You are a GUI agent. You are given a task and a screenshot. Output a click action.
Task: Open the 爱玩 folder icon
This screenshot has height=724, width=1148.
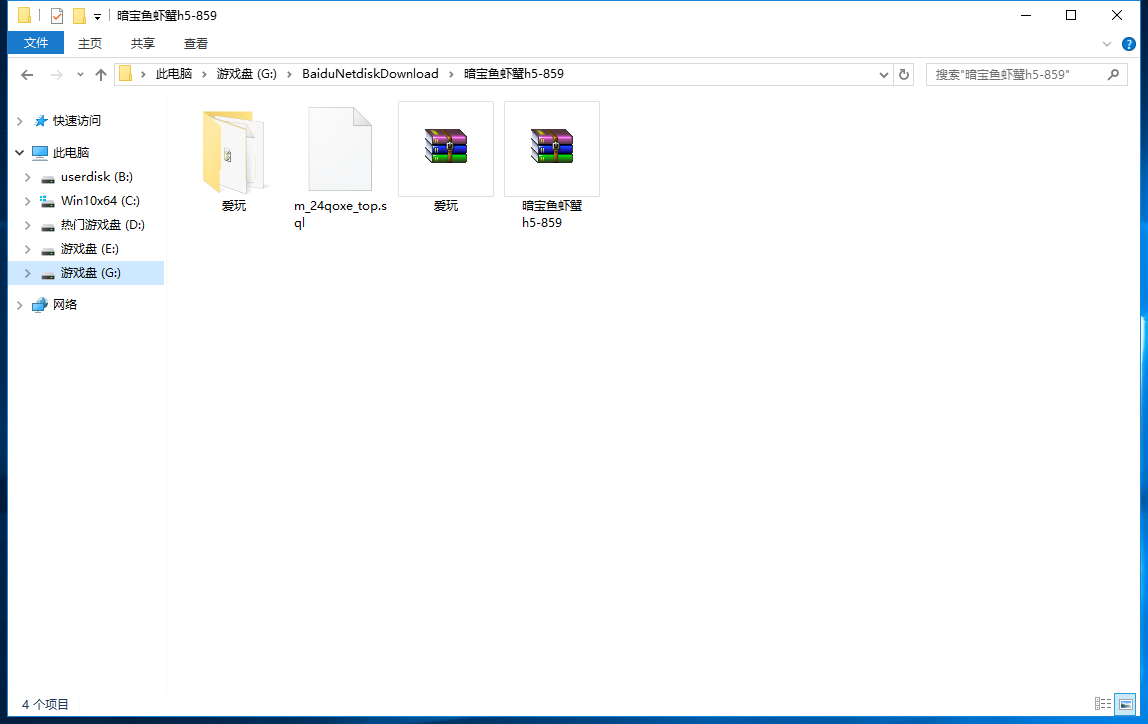point(233,150)
